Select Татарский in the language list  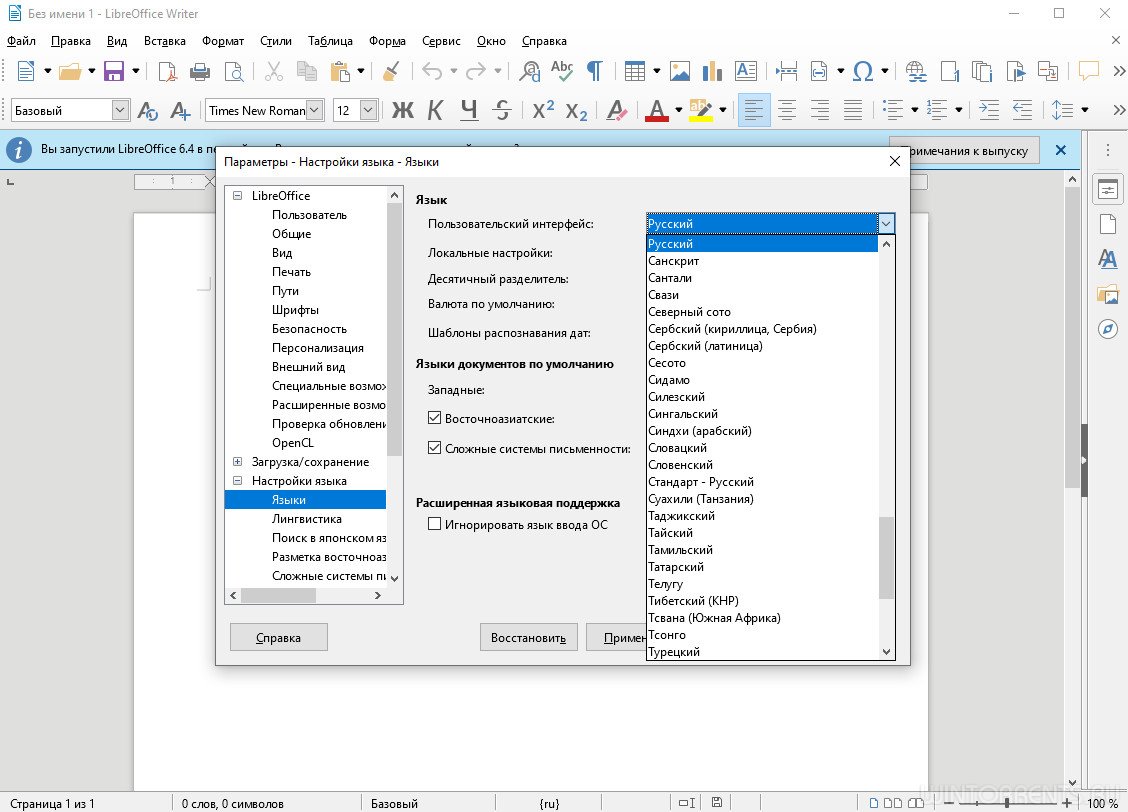click(676, 567)
